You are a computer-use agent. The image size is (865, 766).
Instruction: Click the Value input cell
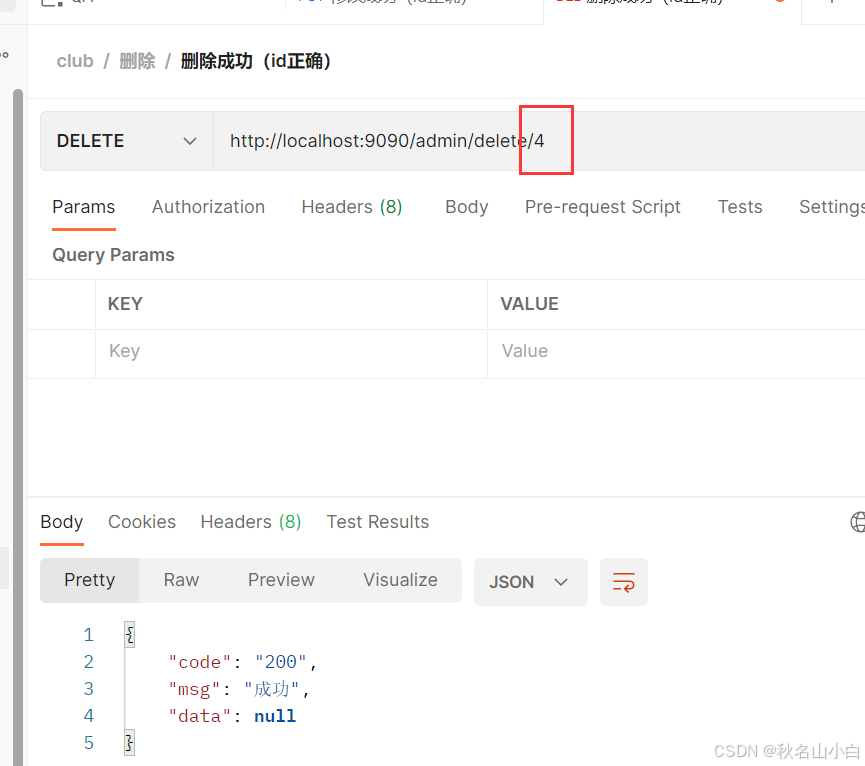(x=676, y=354)
